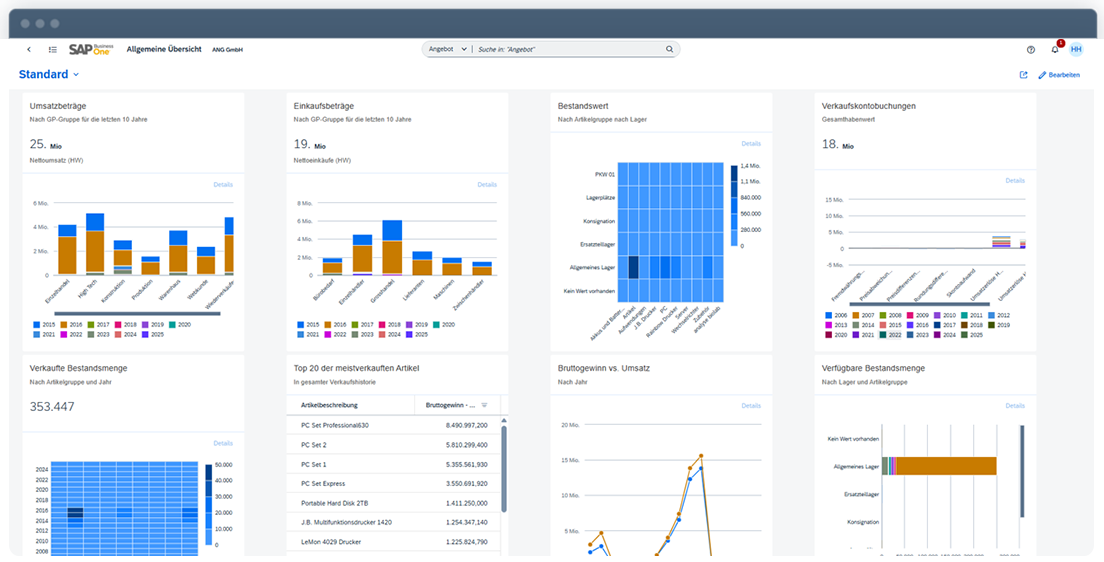Click the Bearbeiten edit button
This screenshot has height=562, width=1104.
pos(1059,75)
